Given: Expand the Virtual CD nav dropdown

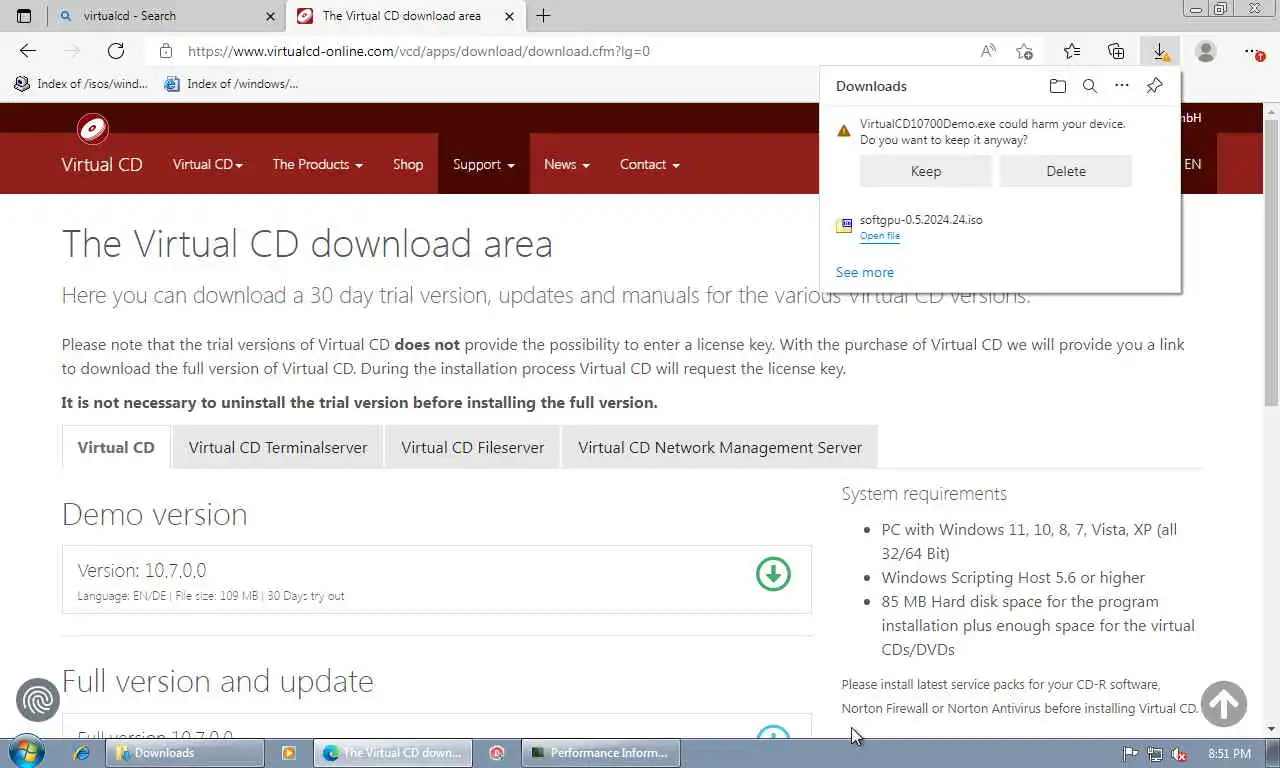Looking at the screenshot, I should pyautogui.click(x=207, y=164).
